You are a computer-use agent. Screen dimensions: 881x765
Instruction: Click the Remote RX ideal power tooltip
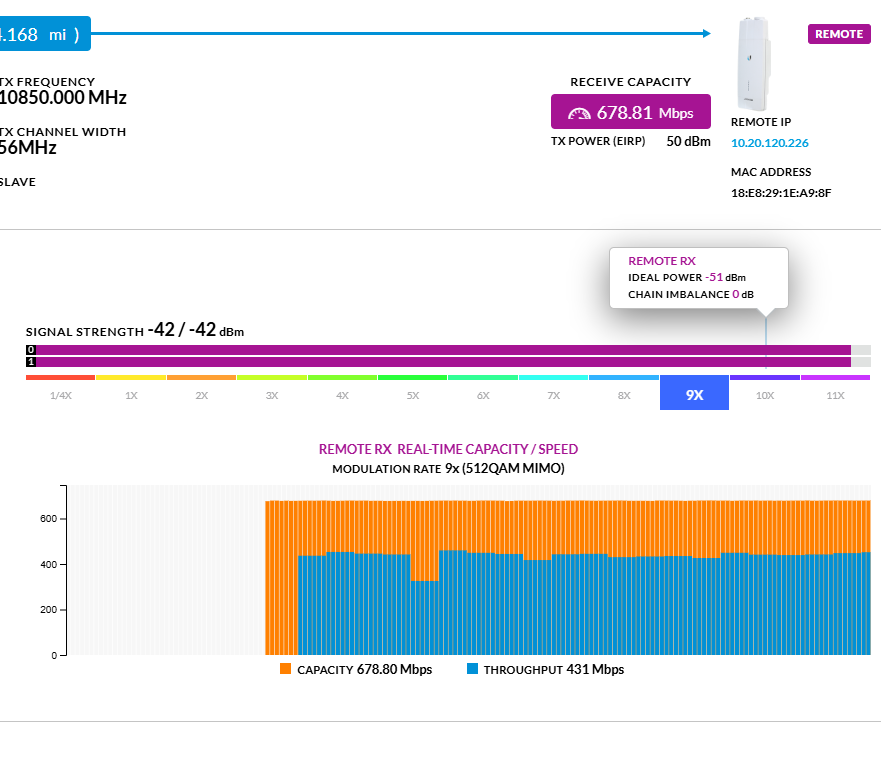point(698,277)
